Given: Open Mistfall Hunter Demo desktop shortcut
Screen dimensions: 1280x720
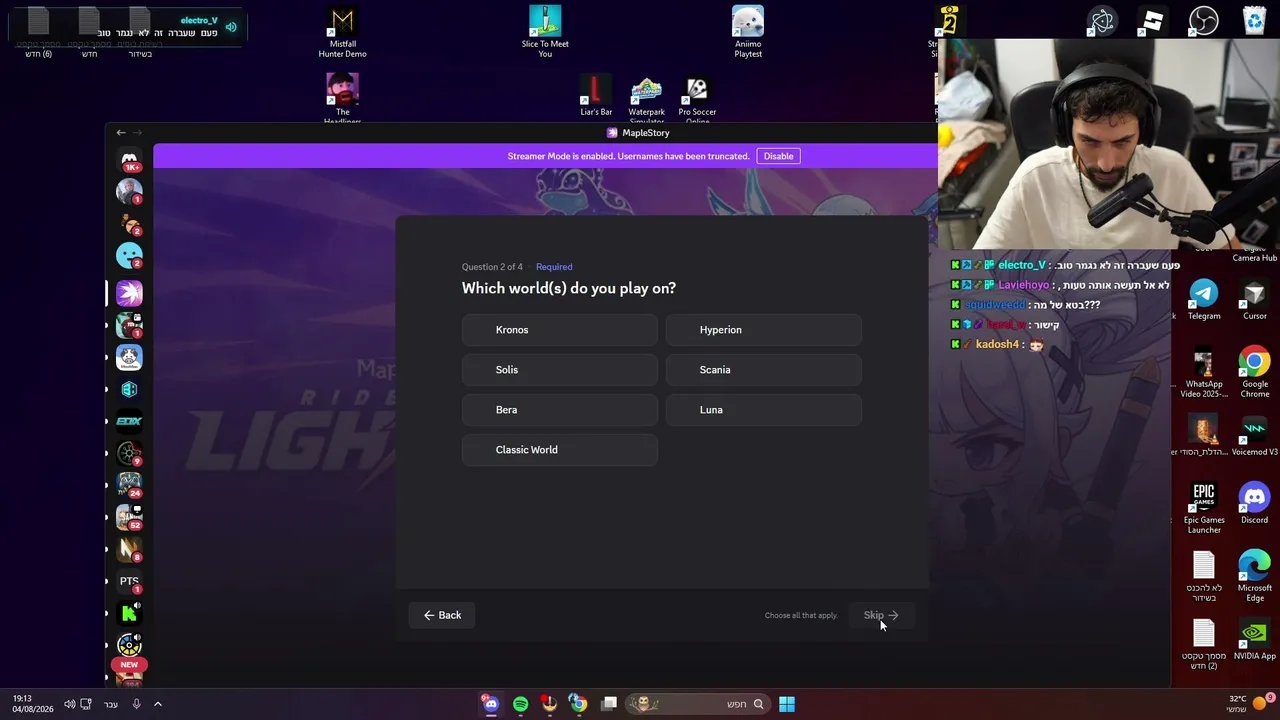Looking at the screenshot, I should pos(342,33).
